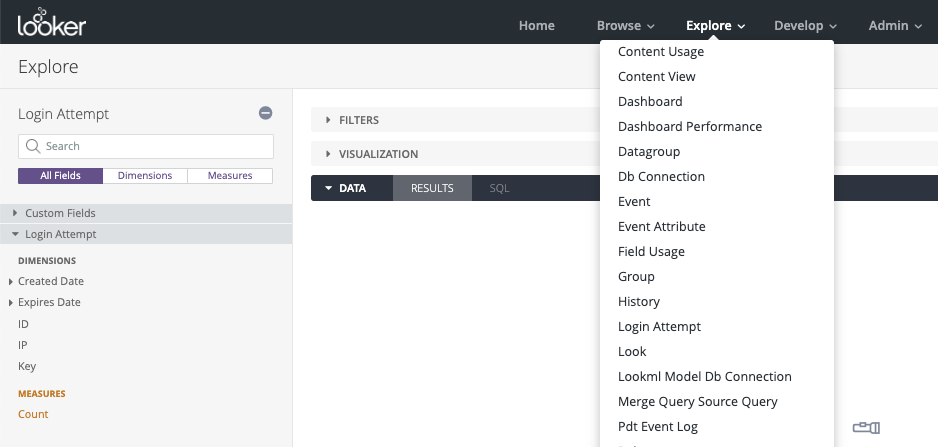Click the magnifier icon in the search box
Screen dimensions: 938x447
point(33,146)
